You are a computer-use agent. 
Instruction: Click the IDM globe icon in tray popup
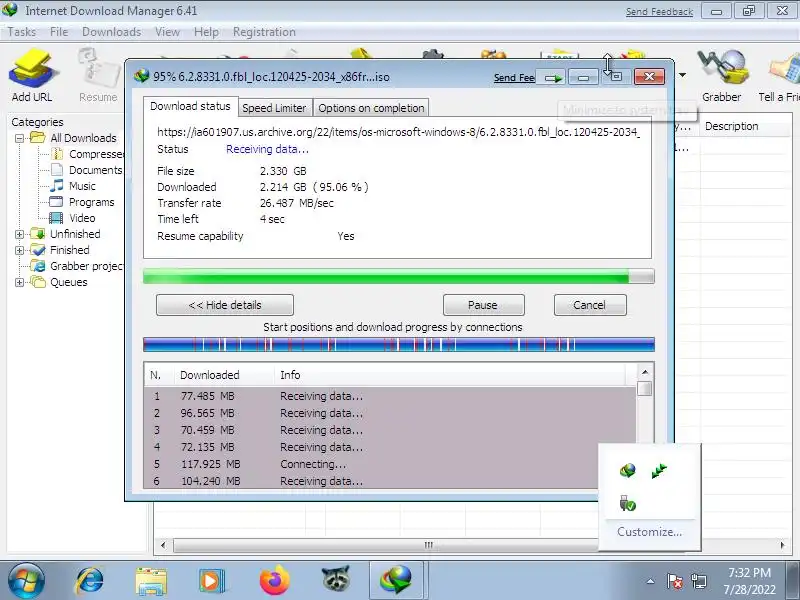coord(628,470)
